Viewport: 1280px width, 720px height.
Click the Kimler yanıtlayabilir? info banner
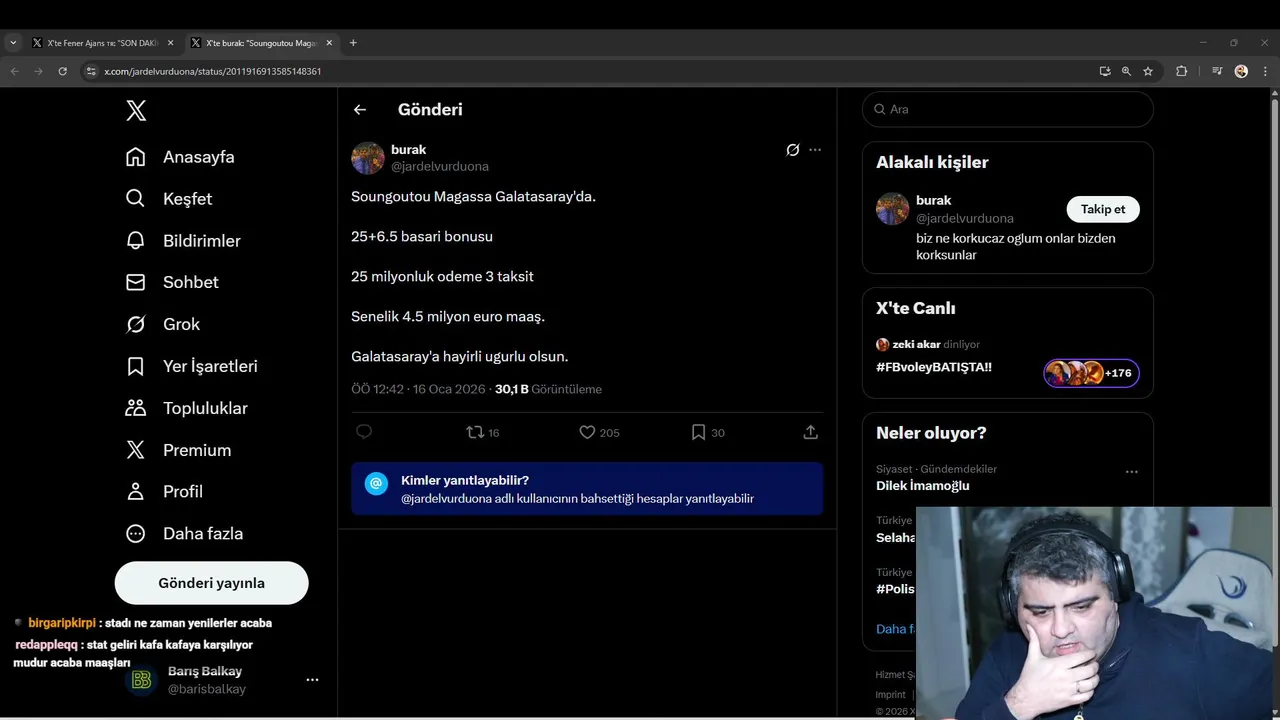pos(587,489)
